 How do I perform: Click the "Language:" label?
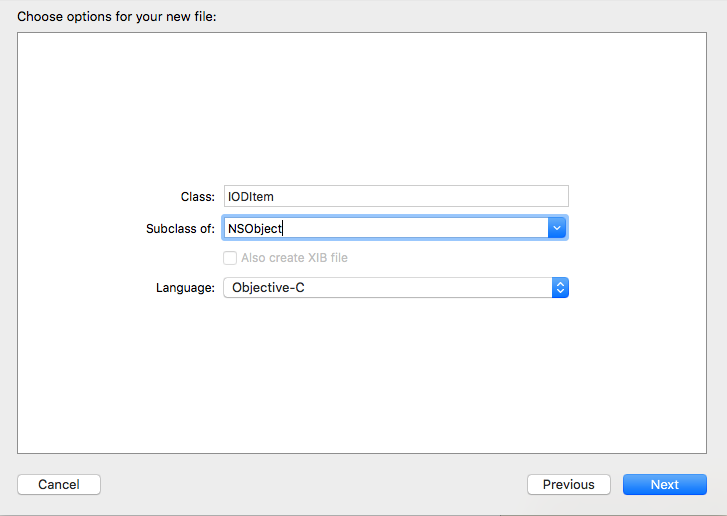tap(185, 288)
